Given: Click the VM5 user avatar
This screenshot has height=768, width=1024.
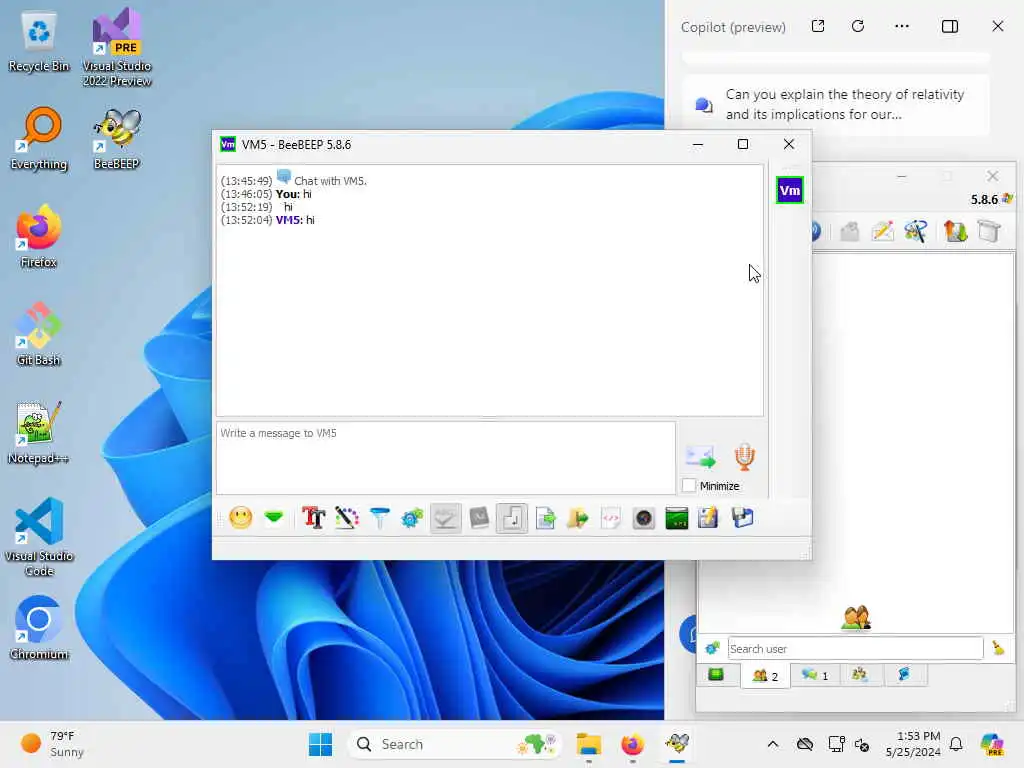Looking at the screenshot, I should pos(790,191).
